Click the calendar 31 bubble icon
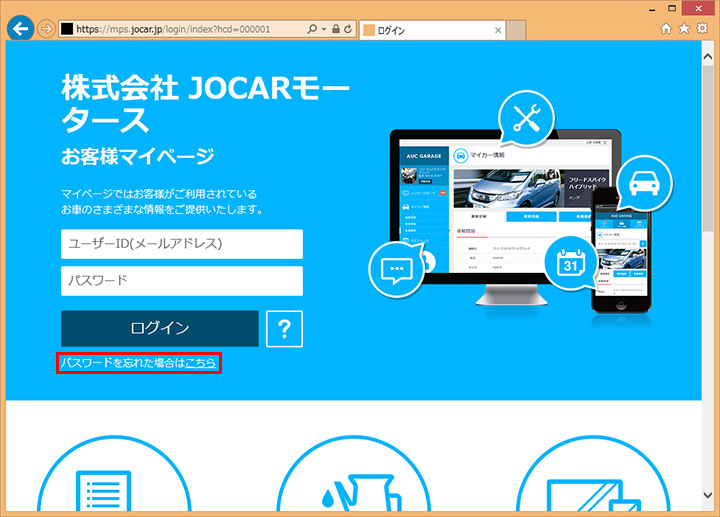The width and height of the screenshot is (720, 517). (x=572, y=264)
